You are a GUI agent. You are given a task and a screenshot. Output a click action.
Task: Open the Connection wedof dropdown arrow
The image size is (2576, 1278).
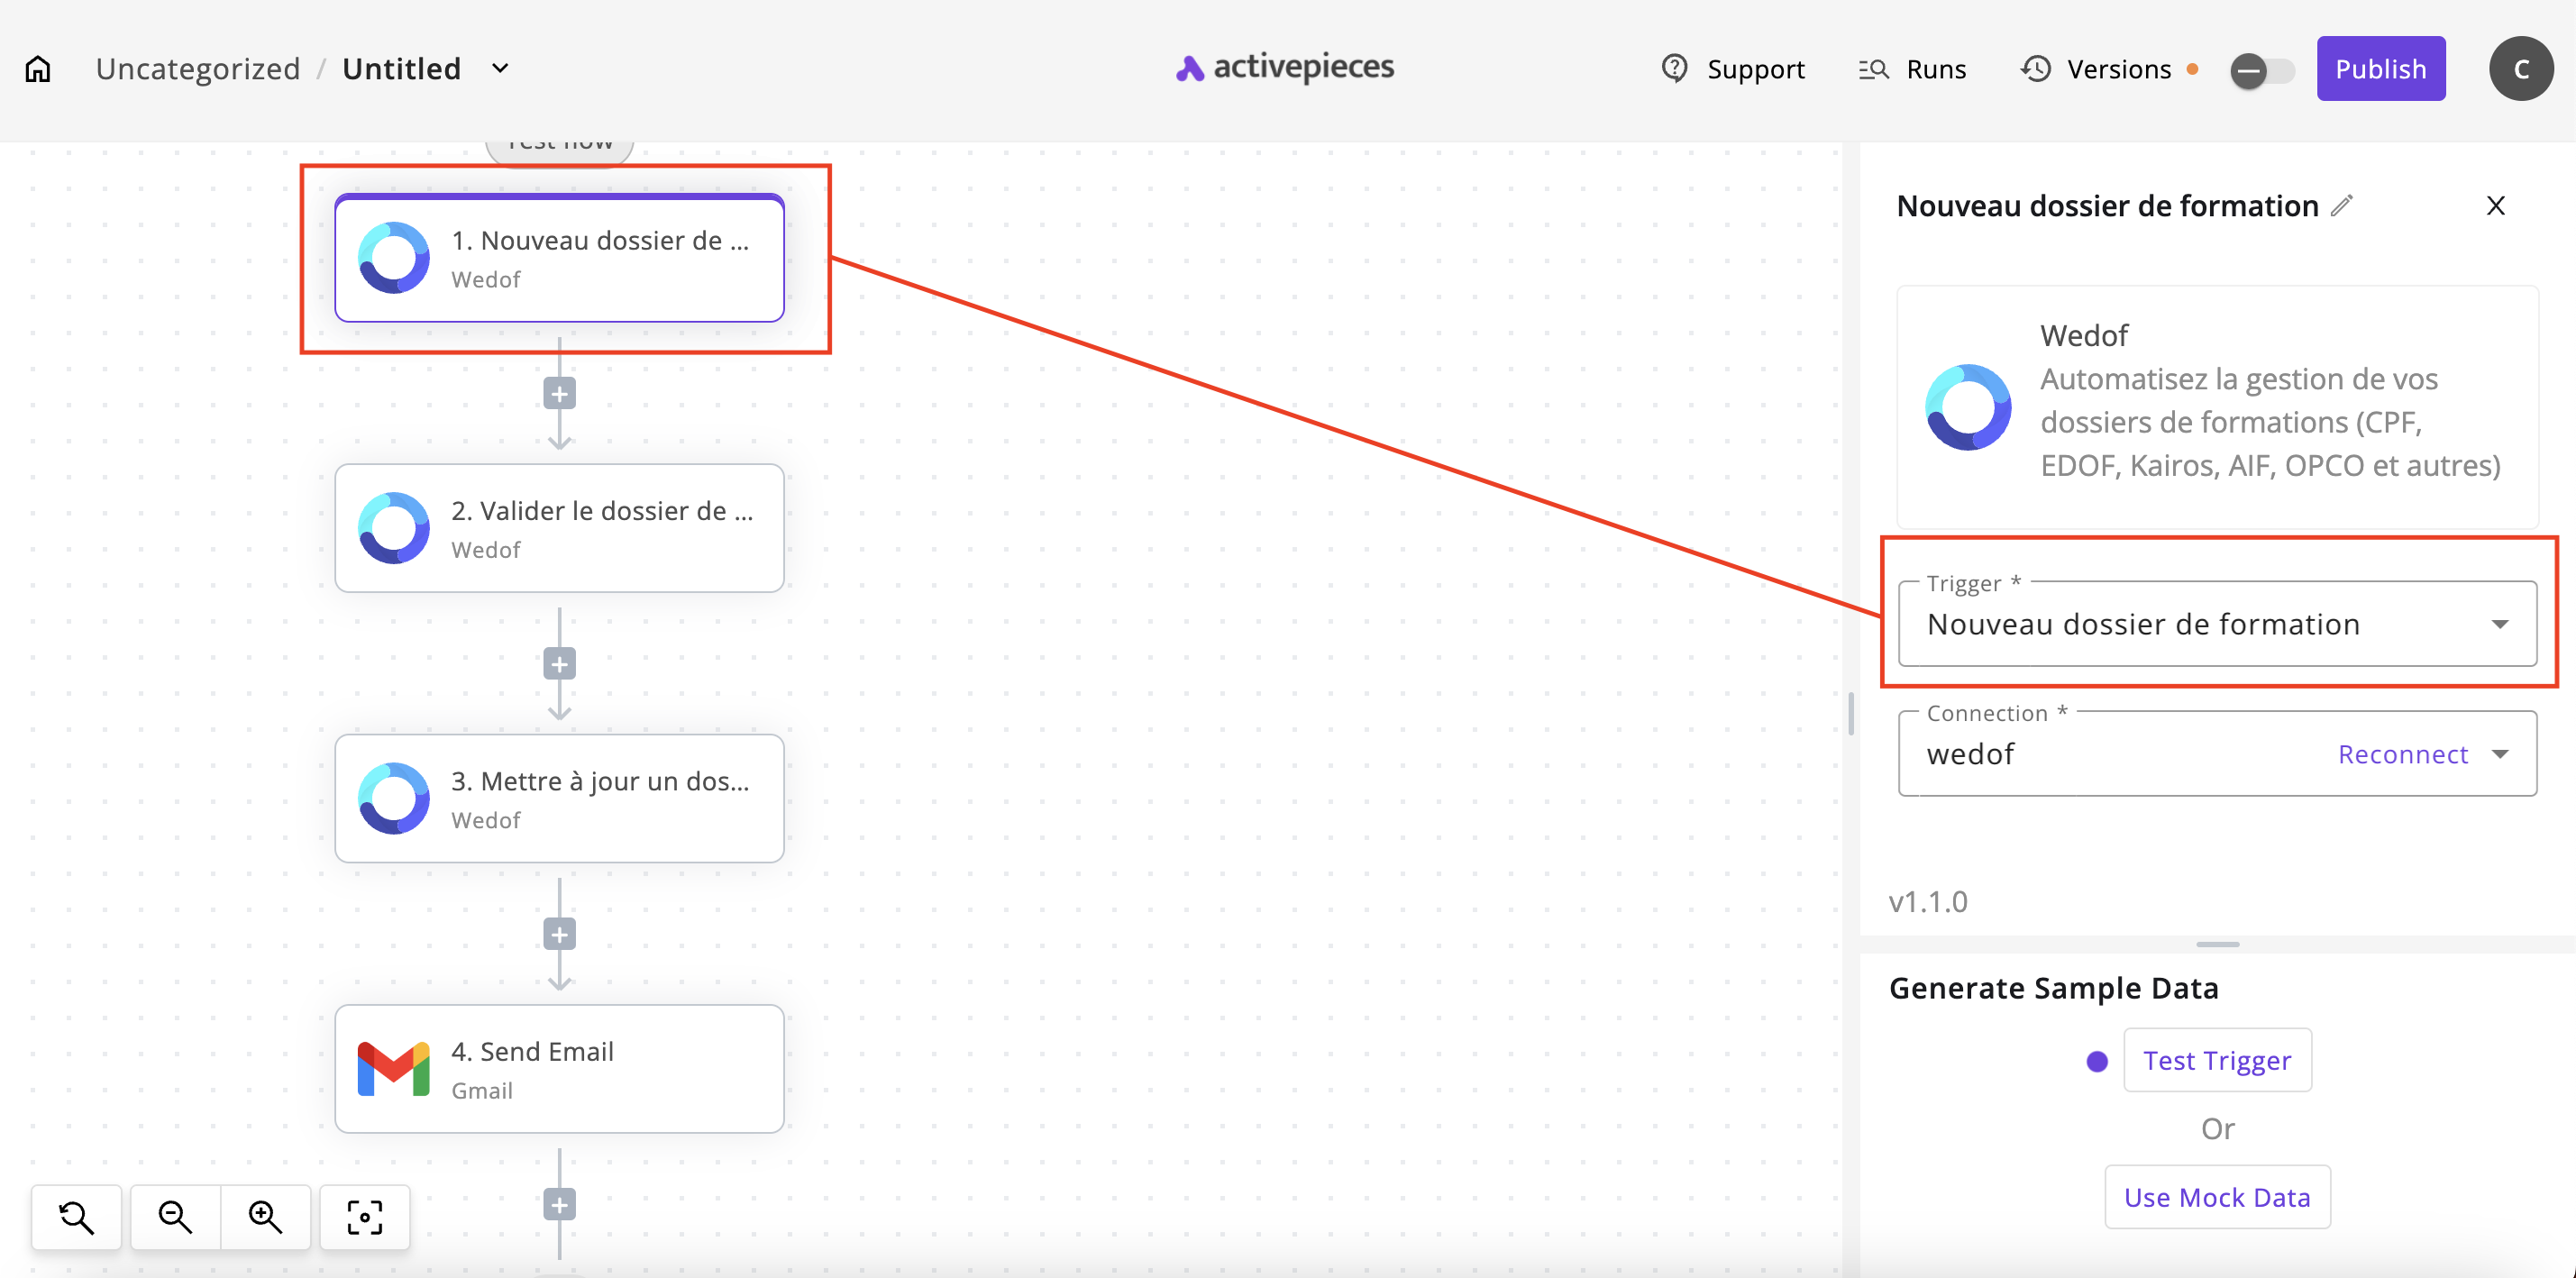point(2500,754)
